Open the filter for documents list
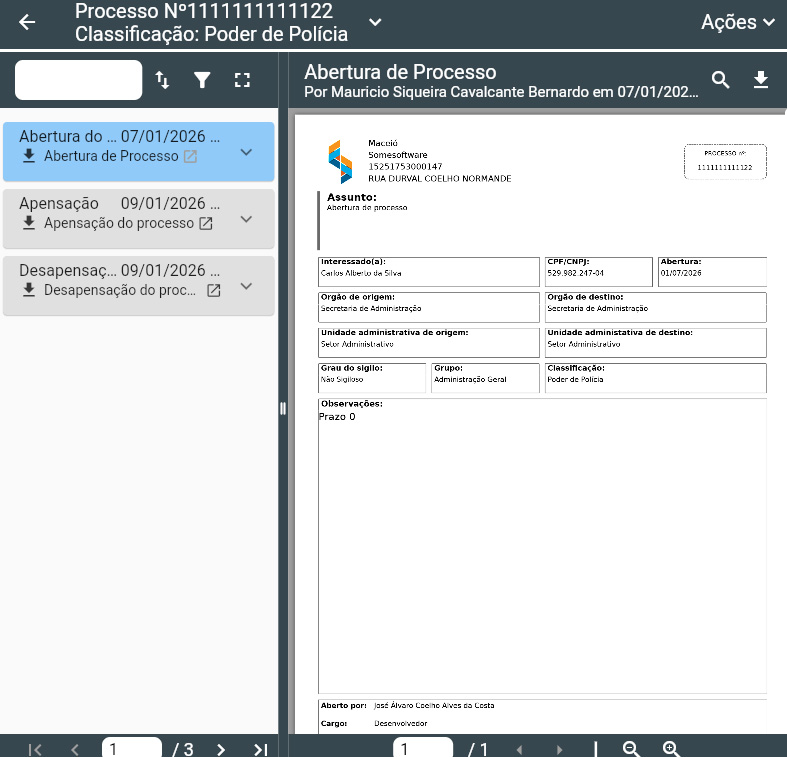The image size is (787, 757). (203, 80)
